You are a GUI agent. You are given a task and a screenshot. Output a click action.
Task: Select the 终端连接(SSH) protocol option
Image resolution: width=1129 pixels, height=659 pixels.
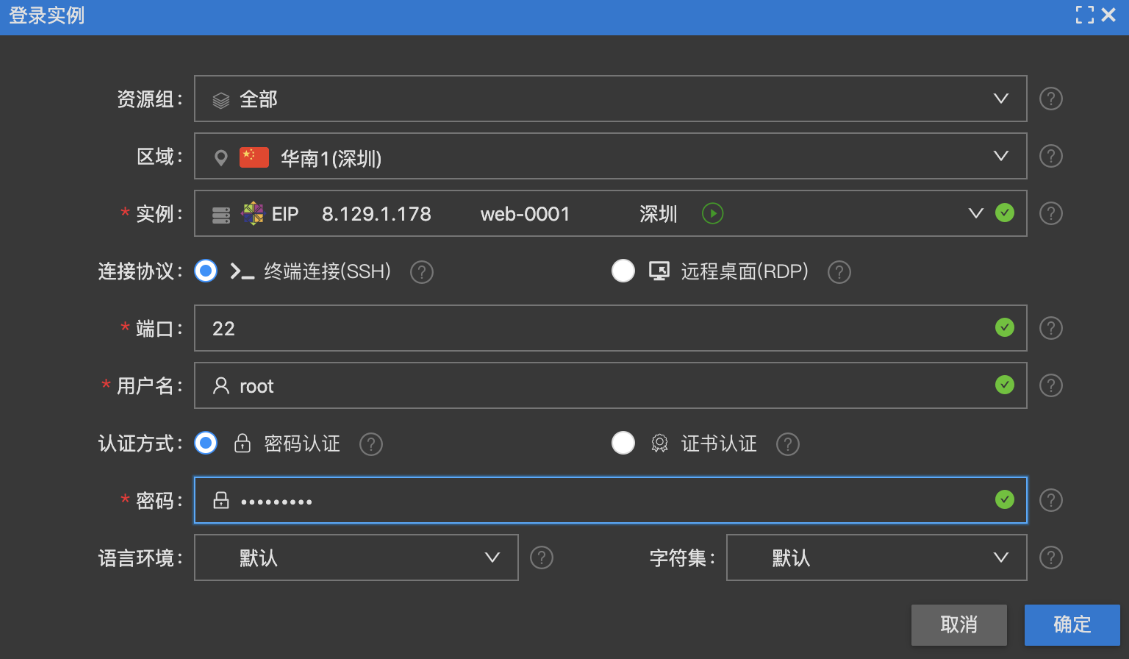(x=205, y=271)
